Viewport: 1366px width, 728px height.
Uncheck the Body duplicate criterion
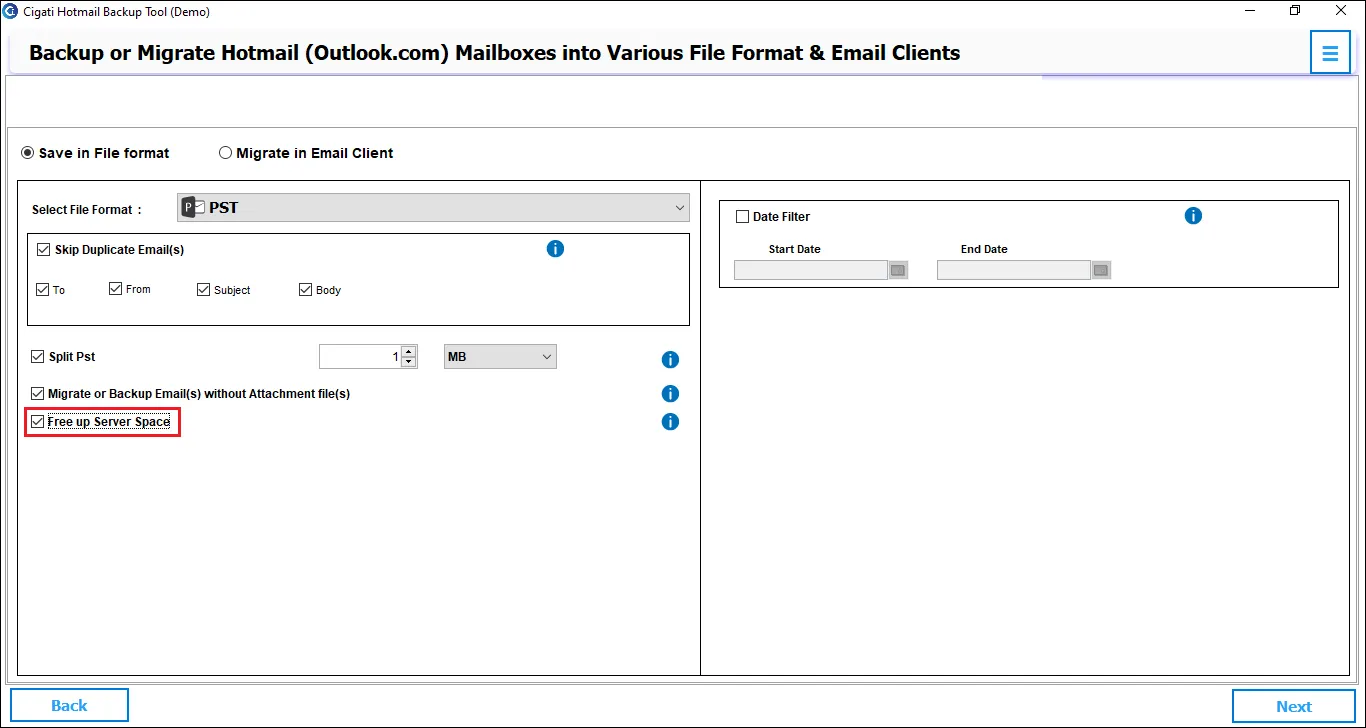(x=306, y=290)
